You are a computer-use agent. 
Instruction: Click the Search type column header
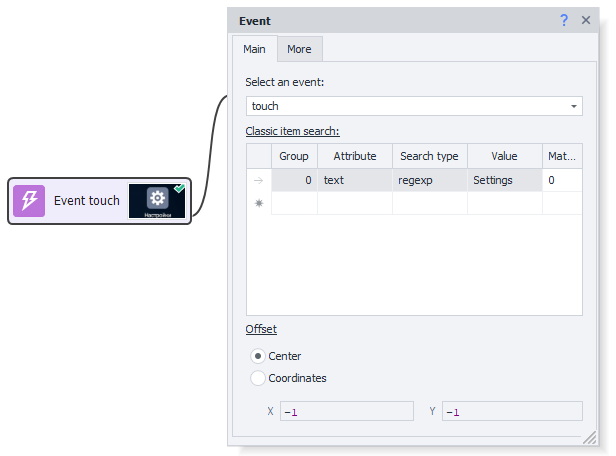[x=429, y=156]
